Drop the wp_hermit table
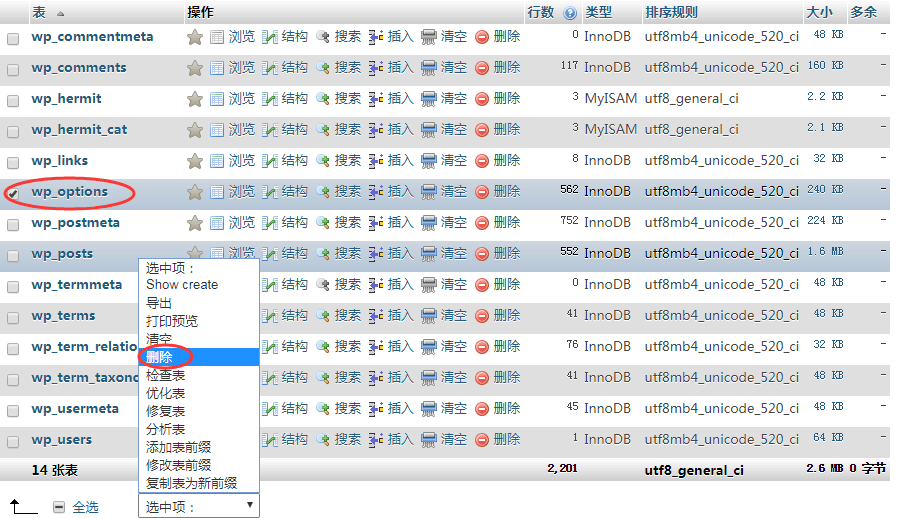The height and width of the screenshot is (518, 911). point(497,99)
